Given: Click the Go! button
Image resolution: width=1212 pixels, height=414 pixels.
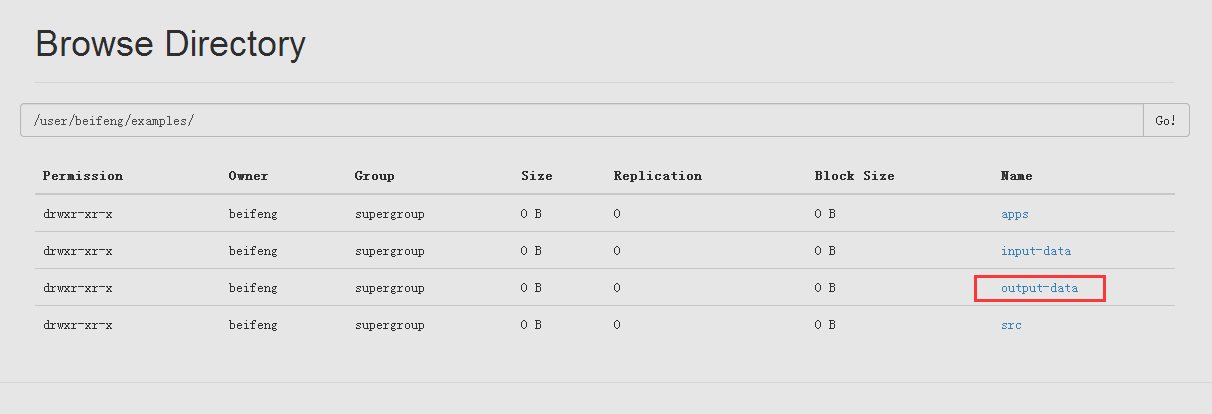Looking at the screenshot, I should tap(1165, 120).
